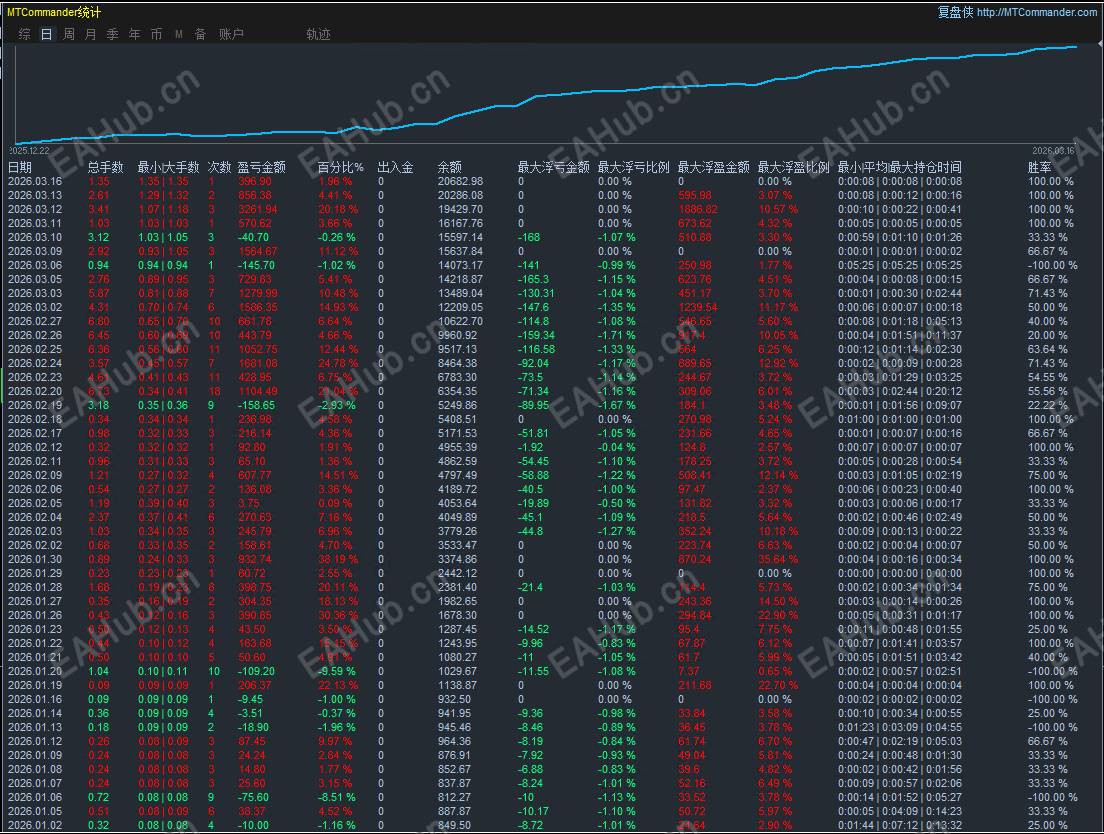
Task: Click loss value -158.65
Action: [x=256, y=405]
